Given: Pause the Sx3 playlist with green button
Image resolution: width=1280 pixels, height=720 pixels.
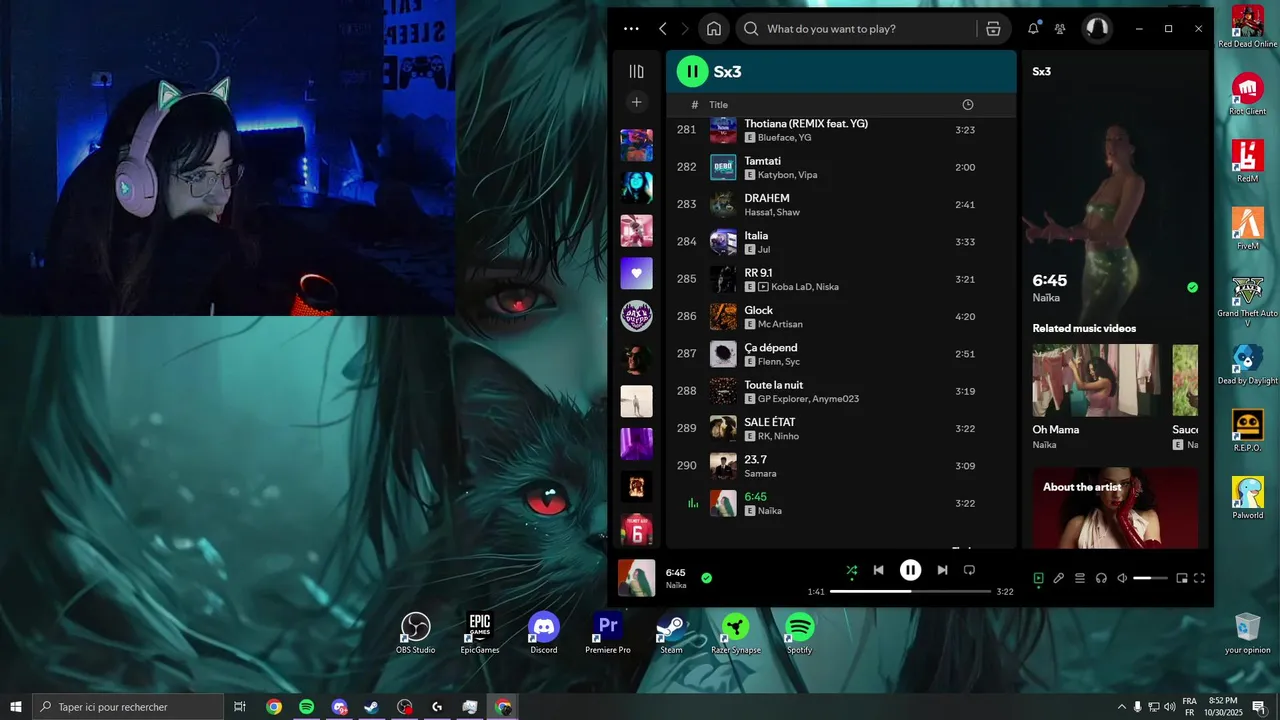Looking at the screenshot, I should pos(692,71).
